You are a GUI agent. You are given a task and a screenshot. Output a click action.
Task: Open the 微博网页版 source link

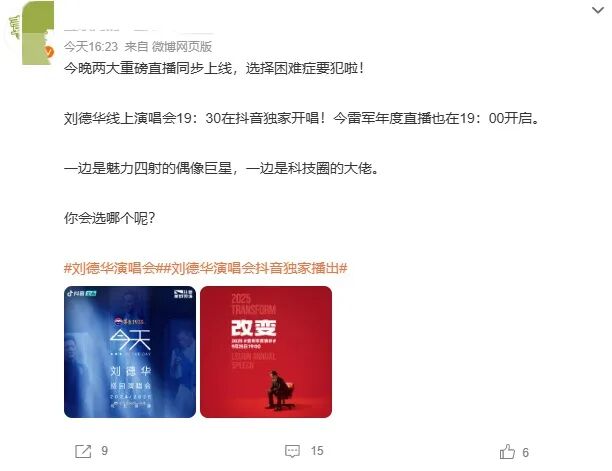pyautogui.click(x=182, y=47)
